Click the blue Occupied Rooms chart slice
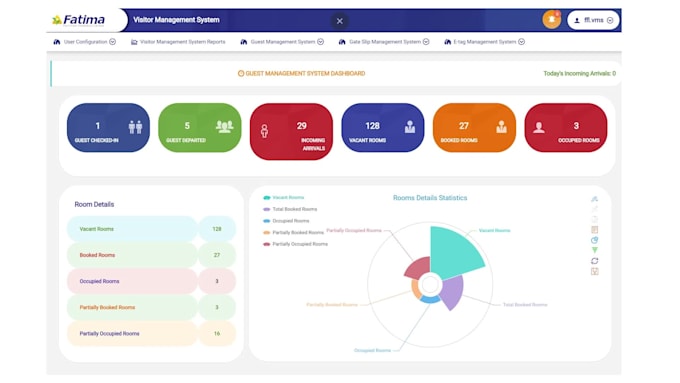 pos(430,300)
